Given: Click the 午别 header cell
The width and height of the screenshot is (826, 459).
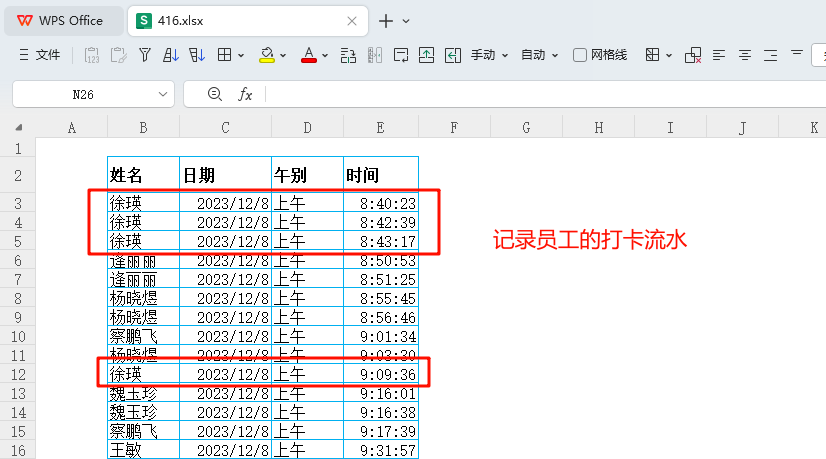Looking at the screenshot, I should (308, 175).
